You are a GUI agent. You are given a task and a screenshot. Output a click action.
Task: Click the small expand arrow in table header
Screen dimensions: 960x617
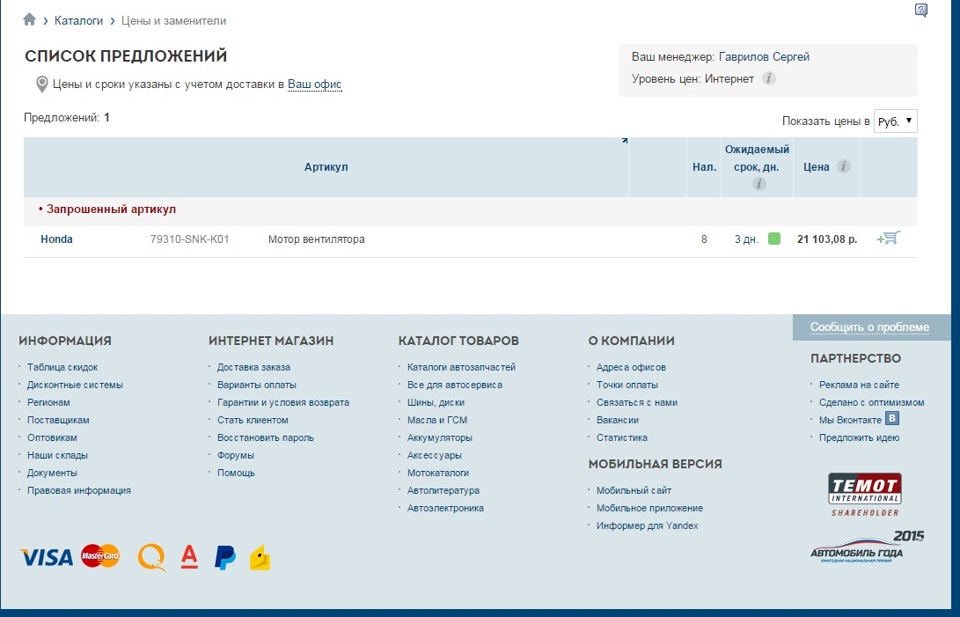click(x=624, y=141)
